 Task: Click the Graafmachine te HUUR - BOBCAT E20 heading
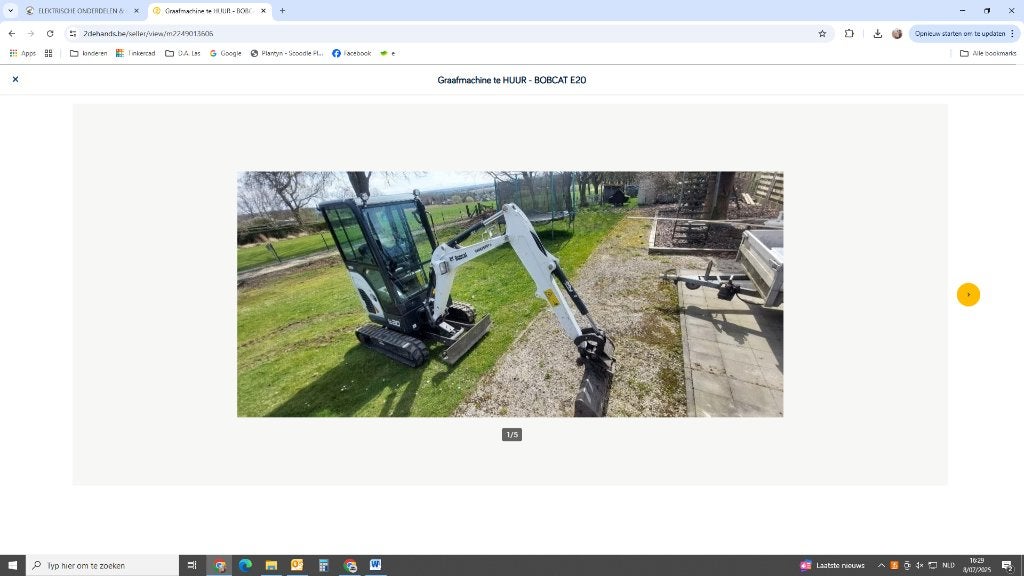click(511, 80)
